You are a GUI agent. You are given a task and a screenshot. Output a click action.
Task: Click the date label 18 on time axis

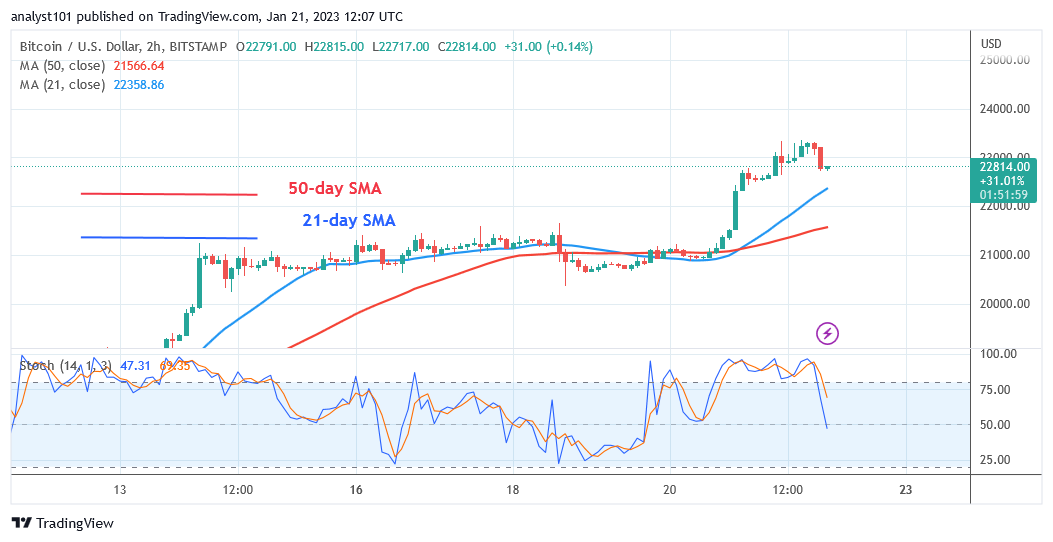pyautogui.click(x=513, y=490)
